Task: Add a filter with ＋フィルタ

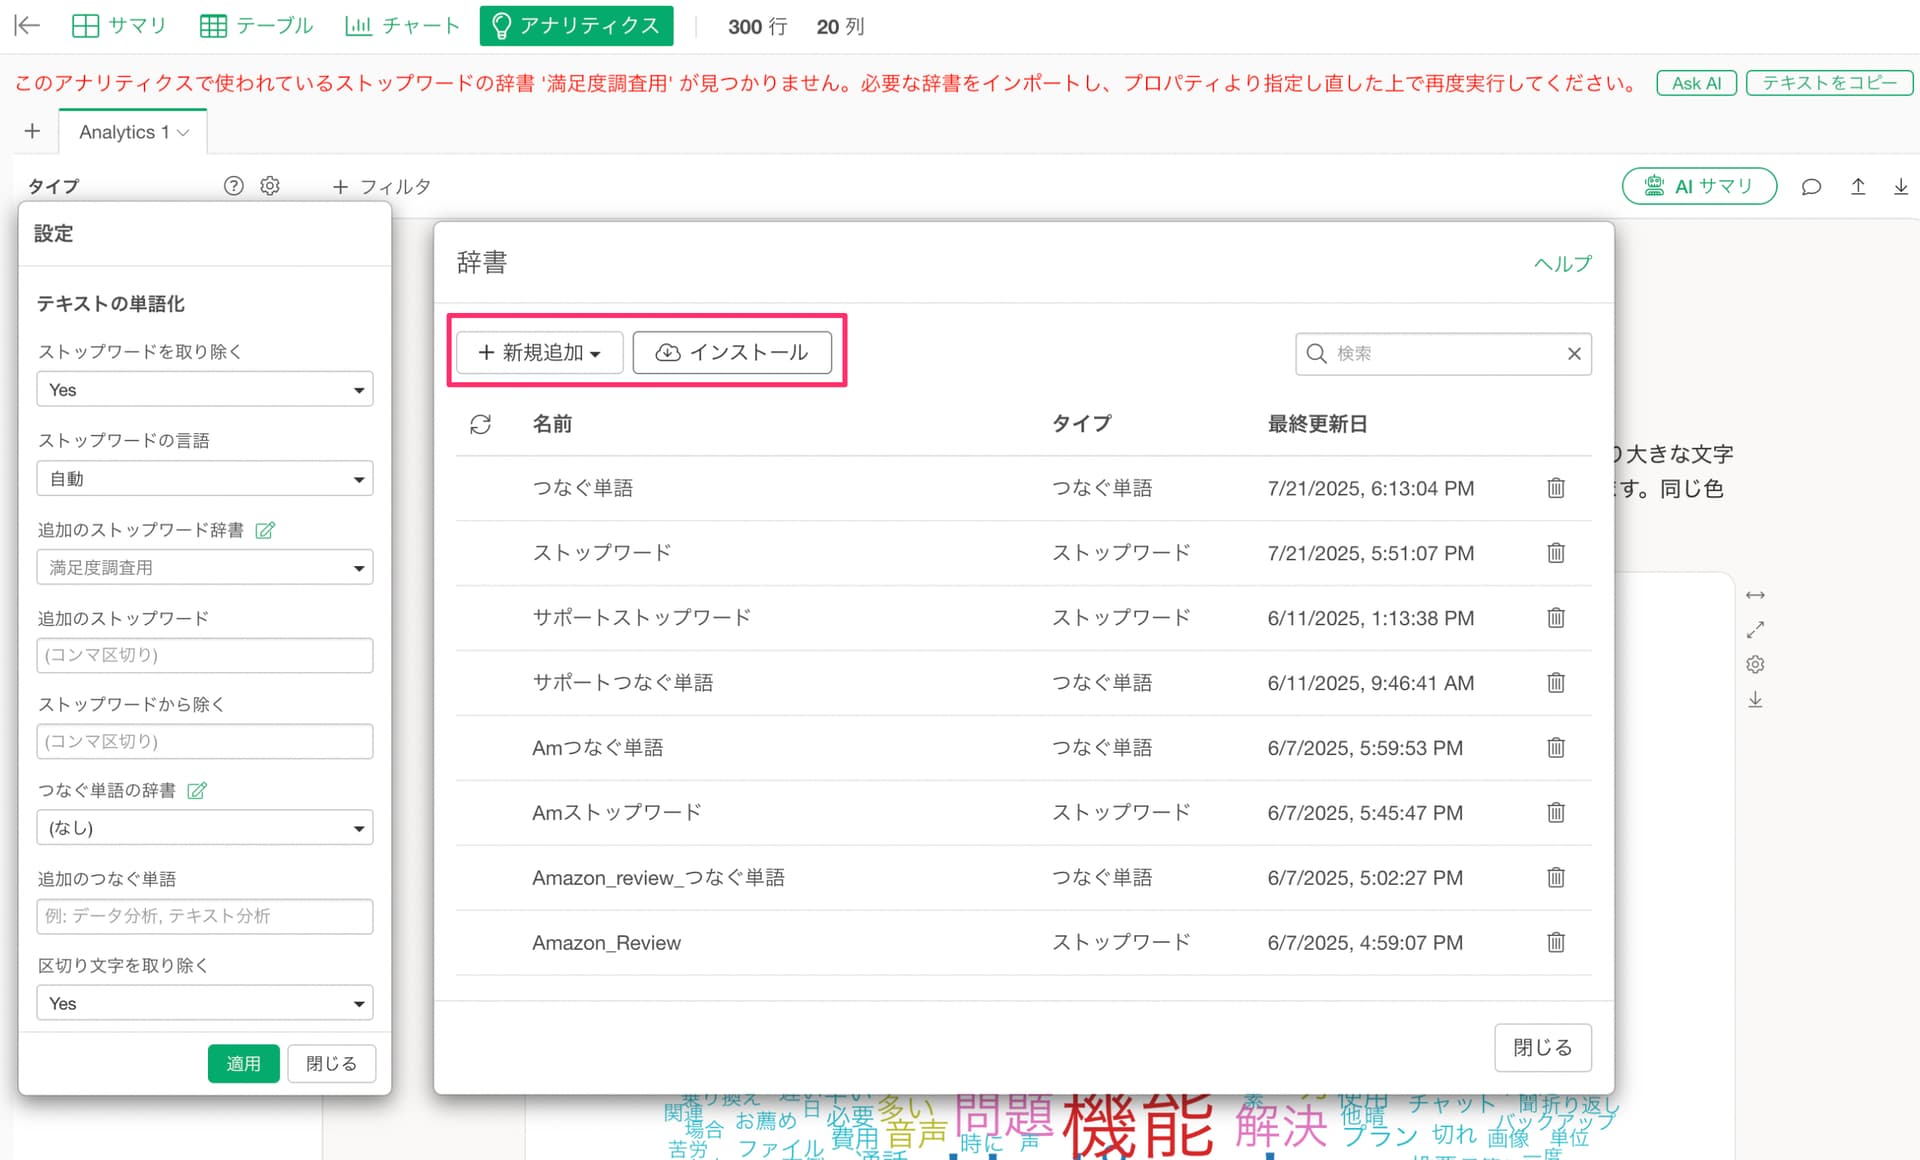Action: 381,186
